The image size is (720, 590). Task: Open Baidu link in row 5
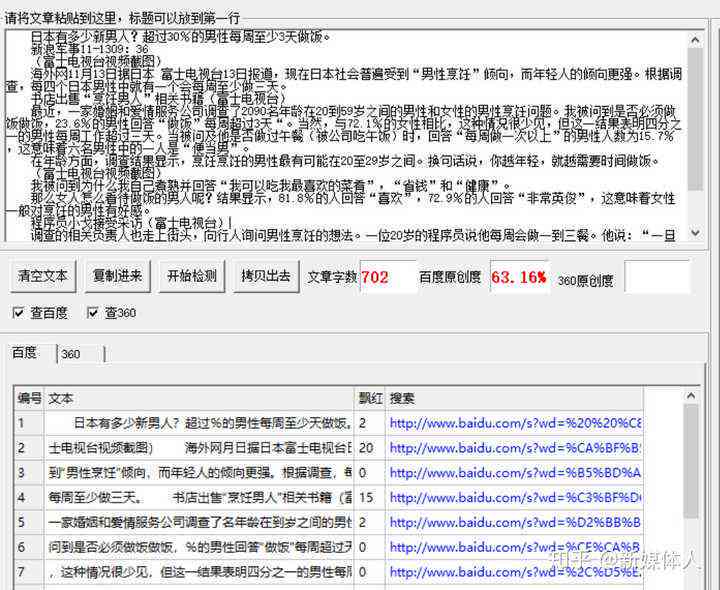(x=515, y=522)
